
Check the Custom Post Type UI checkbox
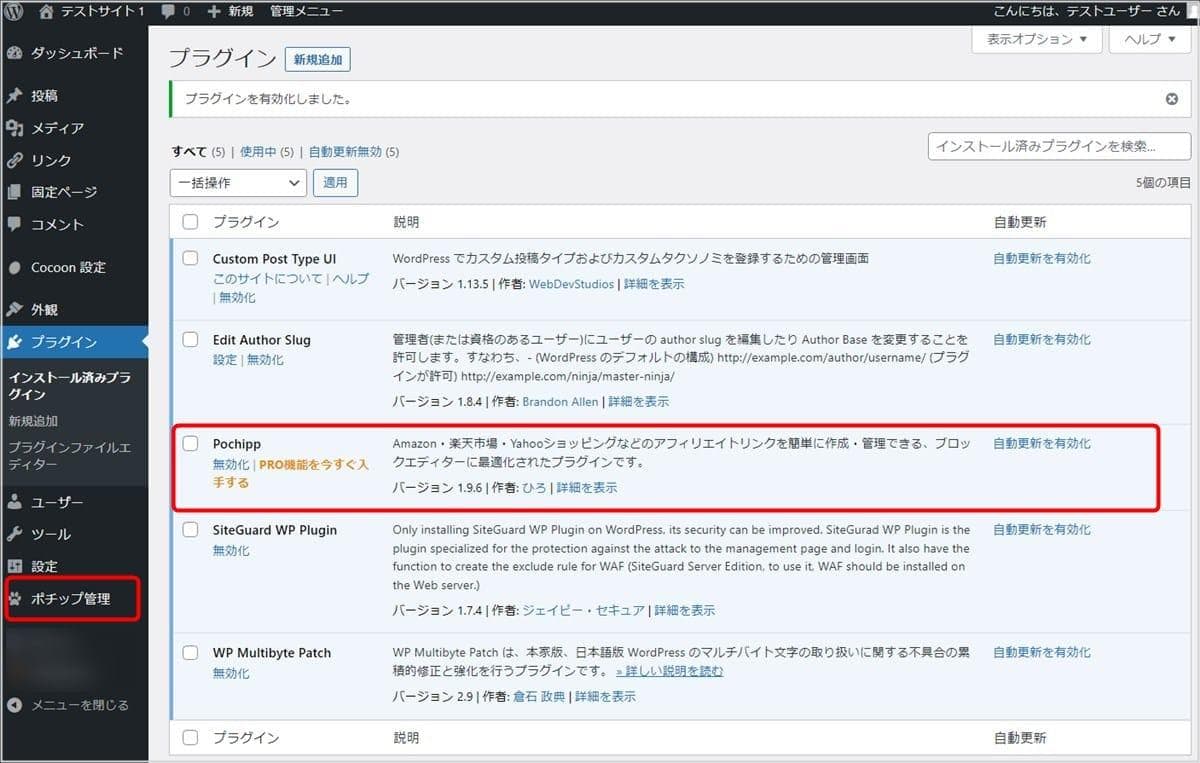(190, 258)
